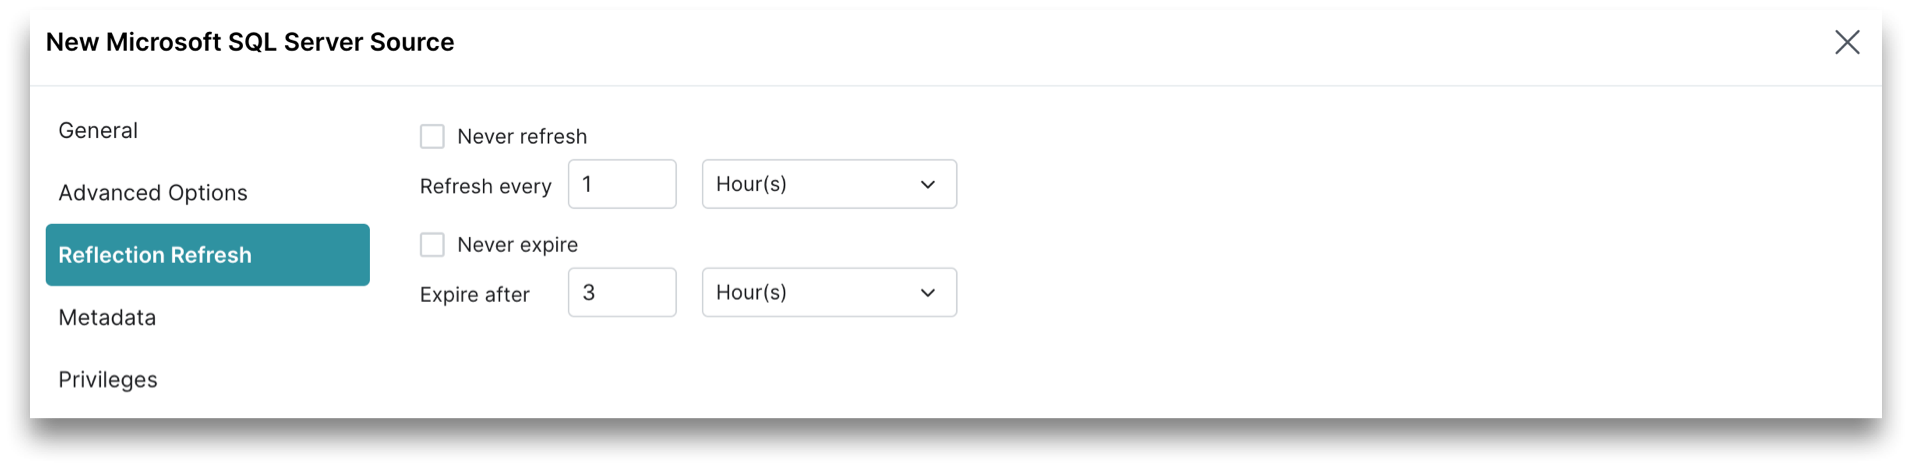Focus the Refresh every number input

click(622, 185)
